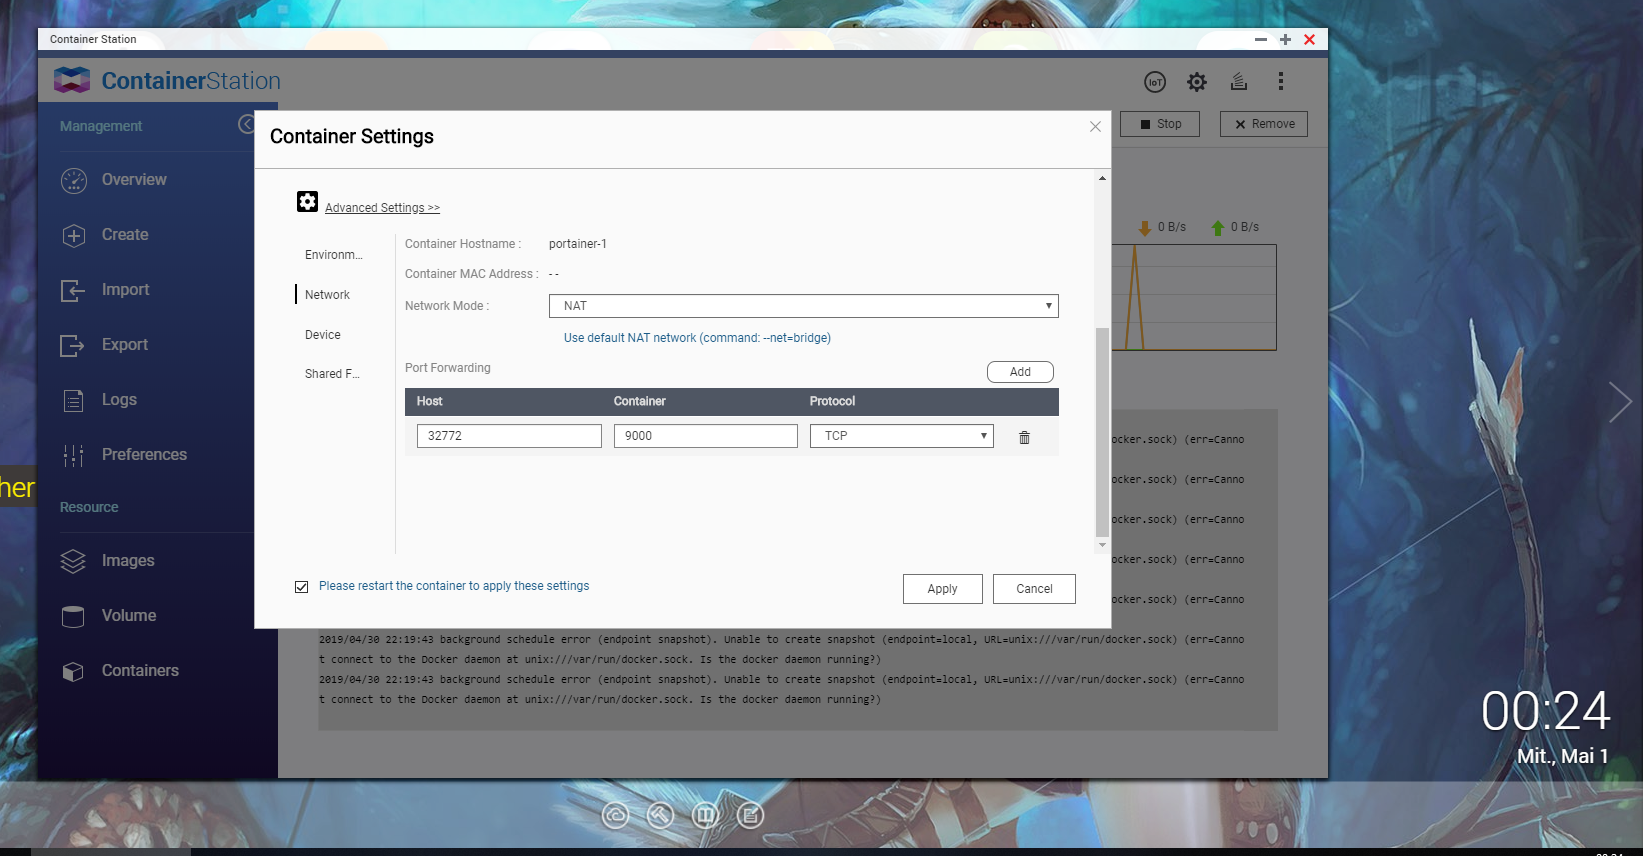Click the default NAT network hint text

(697, 338)
